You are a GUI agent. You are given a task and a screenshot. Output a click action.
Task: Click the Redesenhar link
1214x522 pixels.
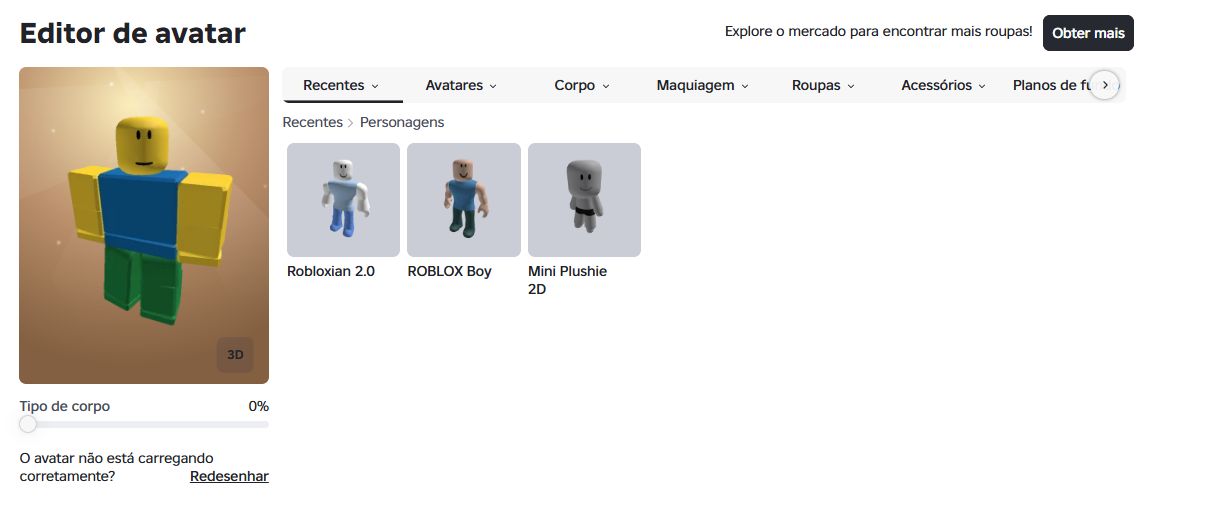[229, 477]
